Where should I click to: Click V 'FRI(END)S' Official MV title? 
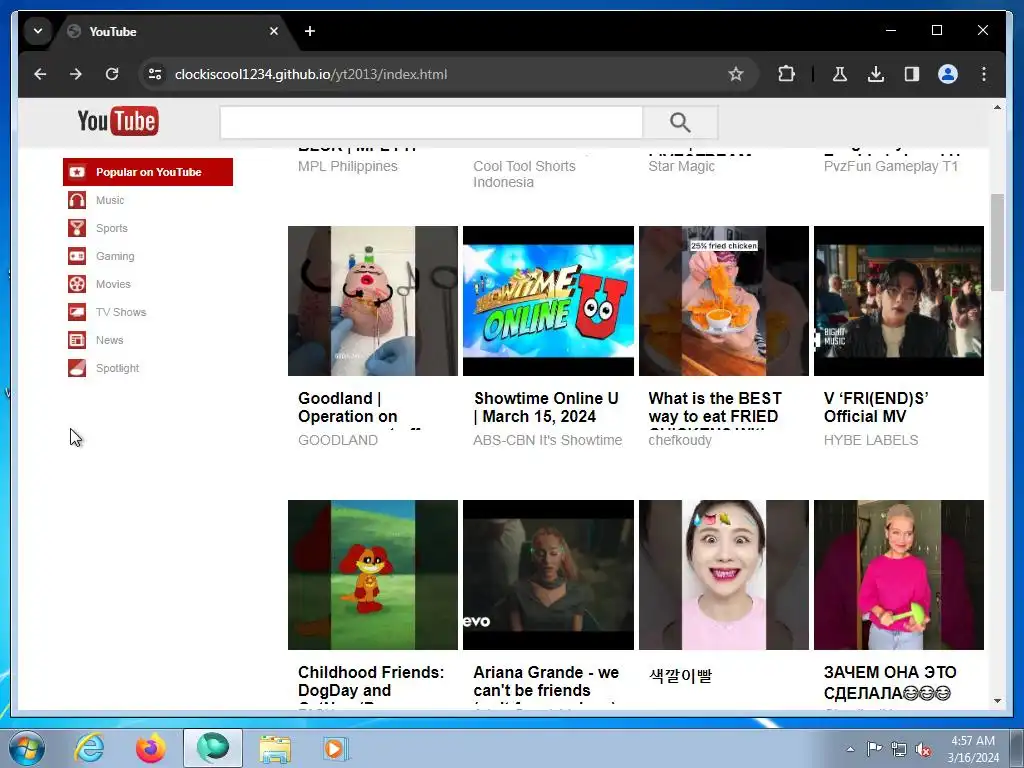coord(876,408)
